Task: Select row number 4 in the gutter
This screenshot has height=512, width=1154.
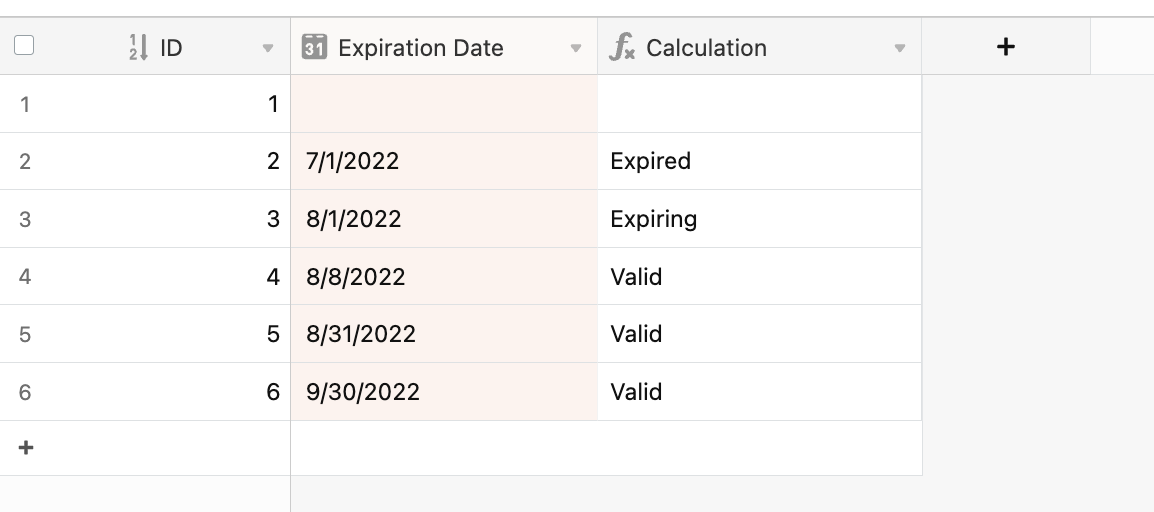Action: click(24, 277)
